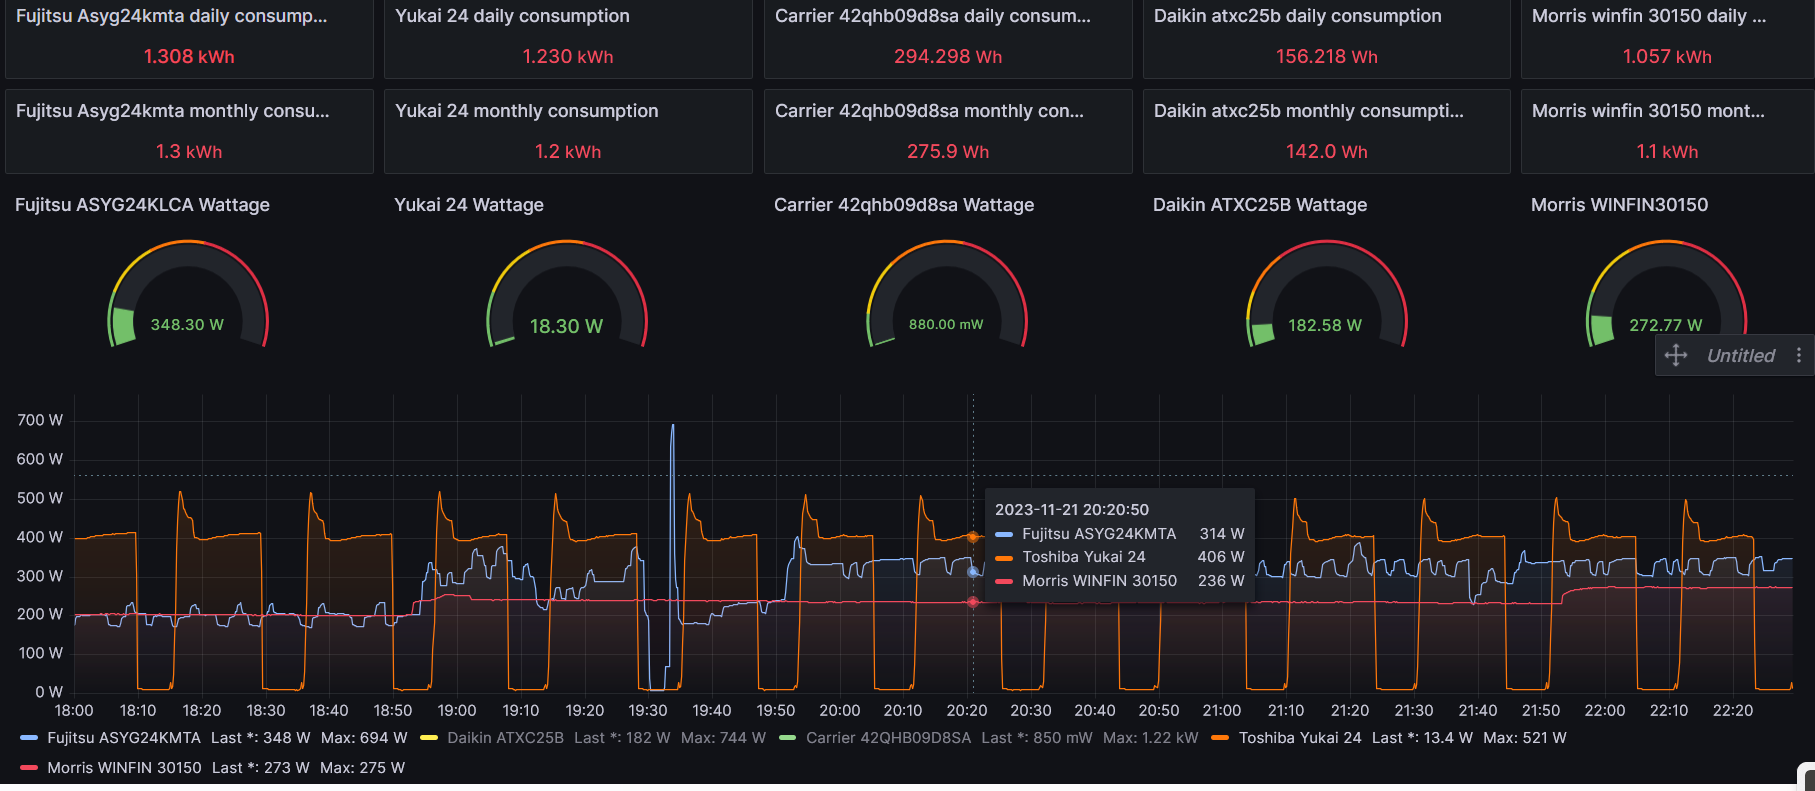Click Max: 1.22 kW in the legend

pyautogui.click(x=1151, y=738)
